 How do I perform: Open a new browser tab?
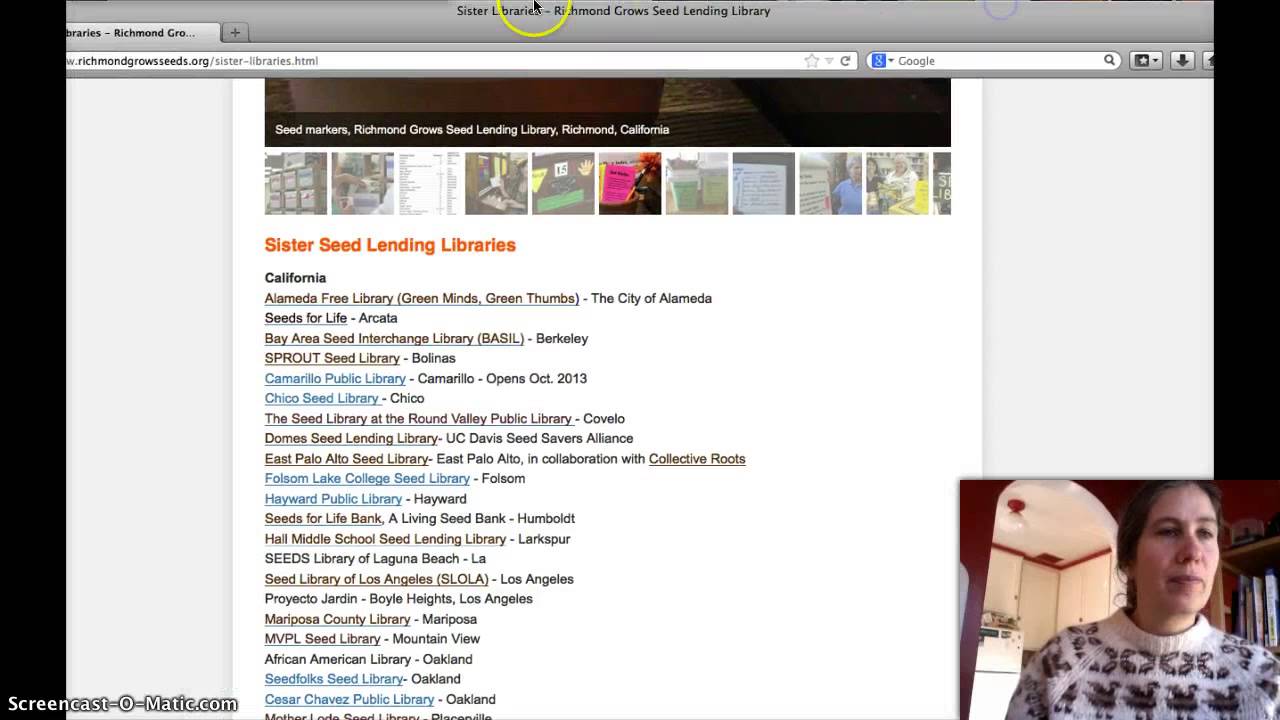coord(235,33)
